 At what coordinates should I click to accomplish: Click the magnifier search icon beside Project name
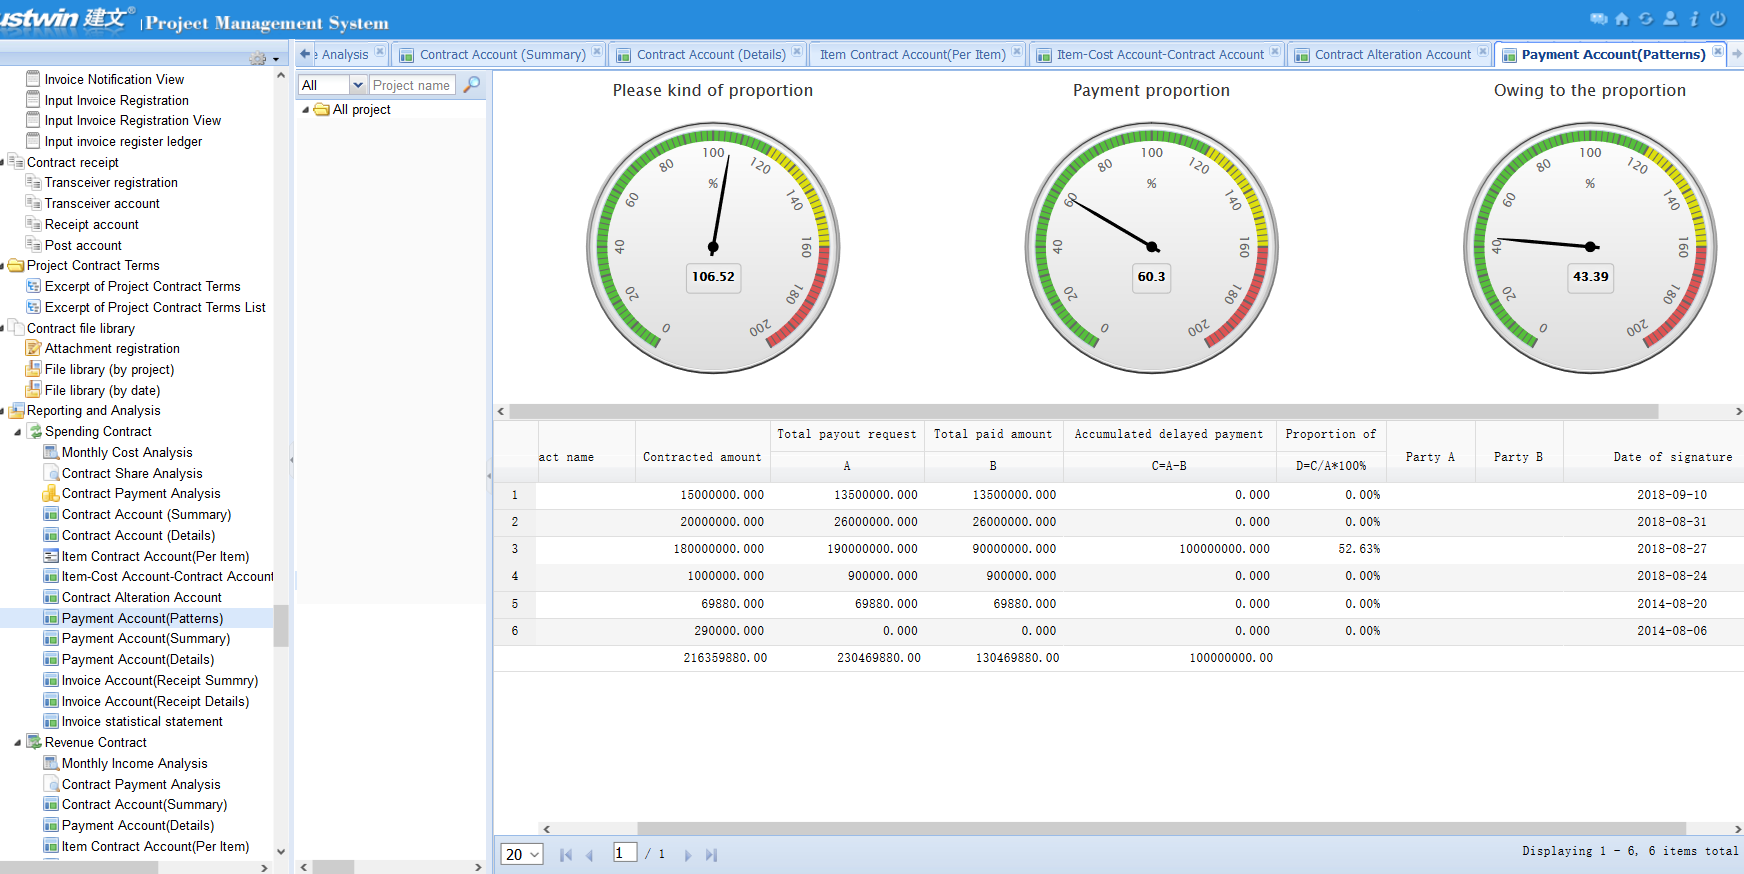tap(472, 85)
